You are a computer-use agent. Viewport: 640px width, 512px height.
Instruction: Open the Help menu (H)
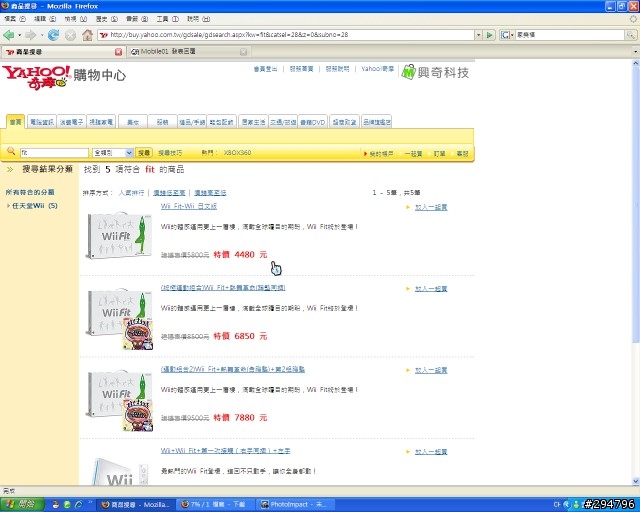(198, 19)
